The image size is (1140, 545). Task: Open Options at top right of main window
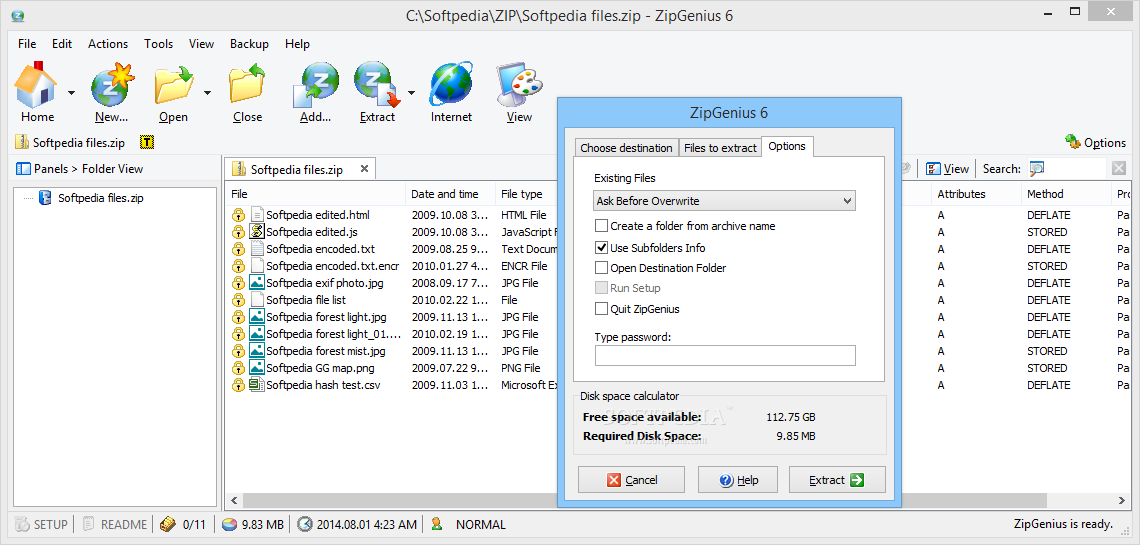[x=1095, y=142]
